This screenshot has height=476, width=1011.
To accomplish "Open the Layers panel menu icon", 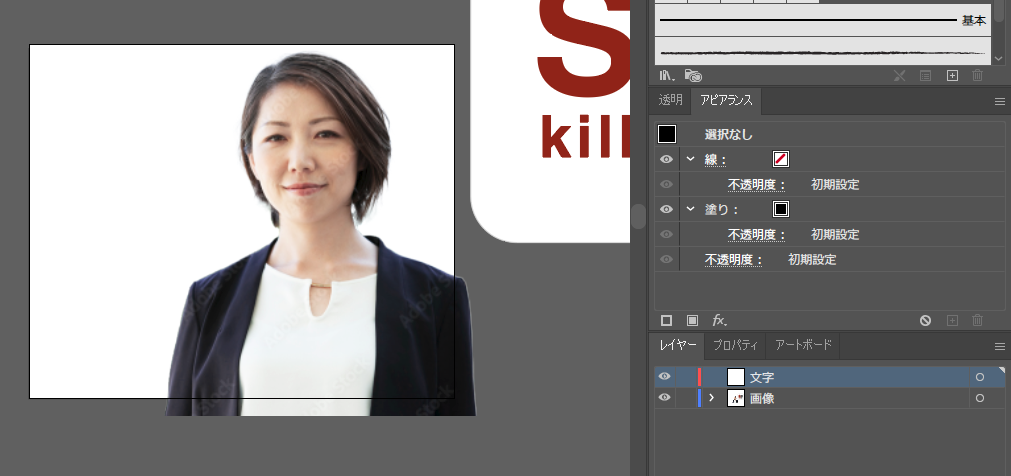I will [x=999, y=346].
